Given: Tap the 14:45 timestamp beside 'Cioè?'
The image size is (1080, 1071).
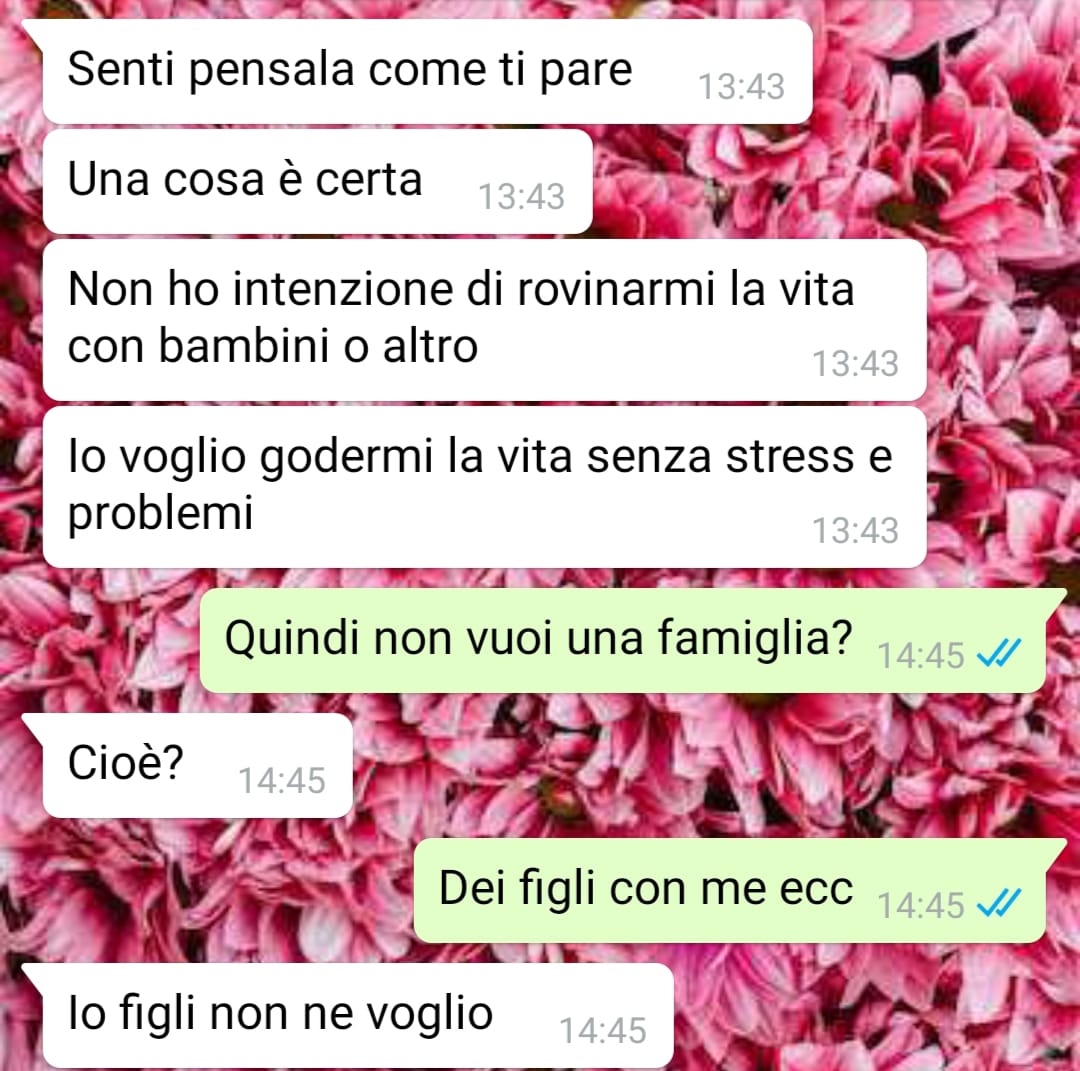Looking at the screenshot, I should [x=282, y=781].
